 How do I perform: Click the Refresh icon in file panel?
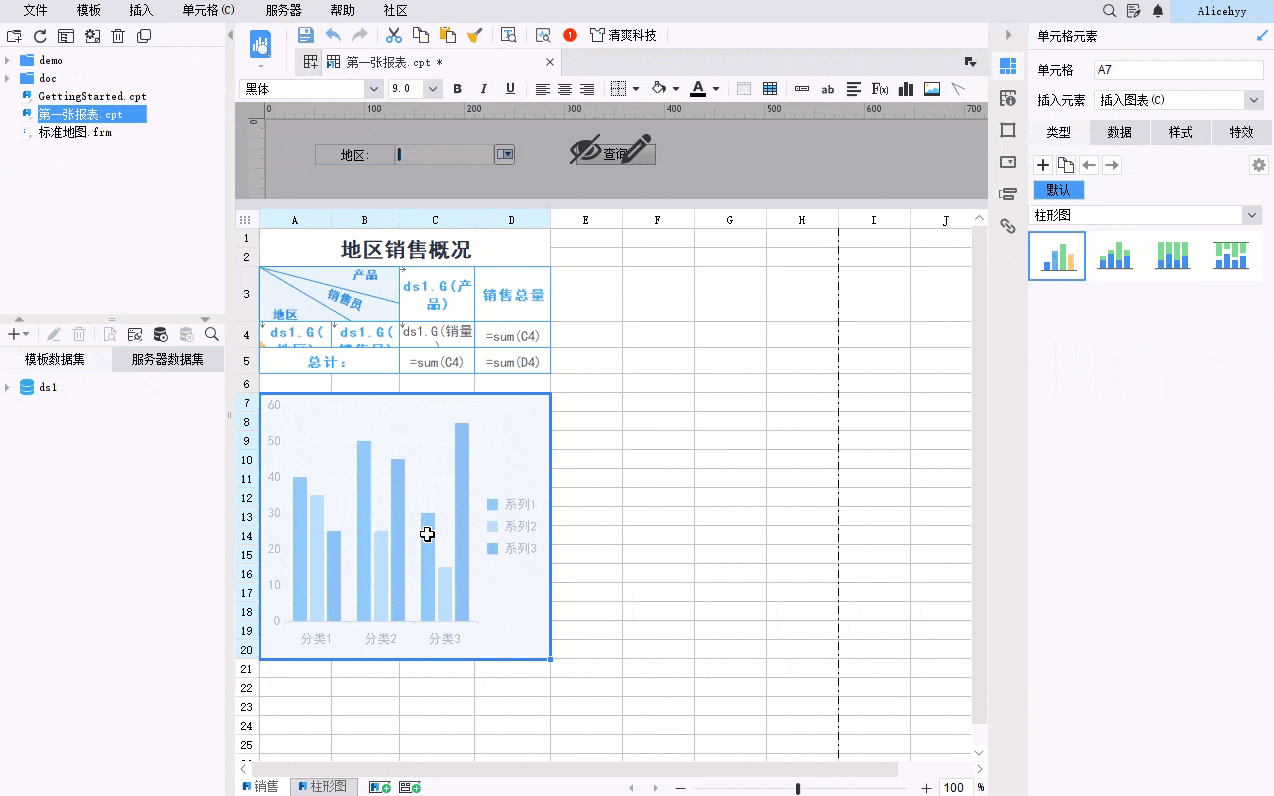pyautogui.click(x=40, y=36)
